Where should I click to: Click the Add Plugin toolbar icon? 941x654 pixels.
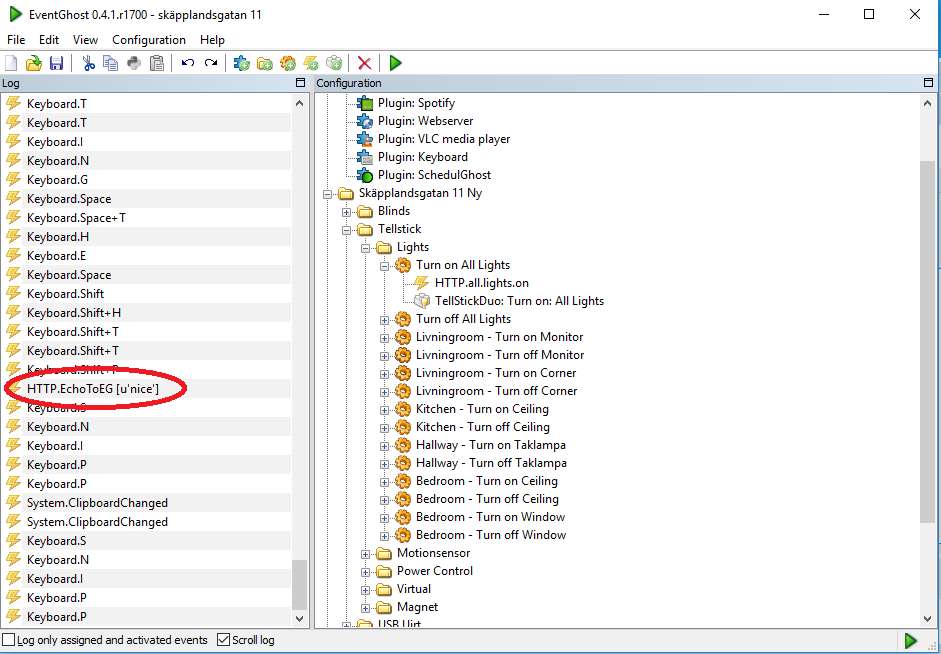click(x=242, y=63)
